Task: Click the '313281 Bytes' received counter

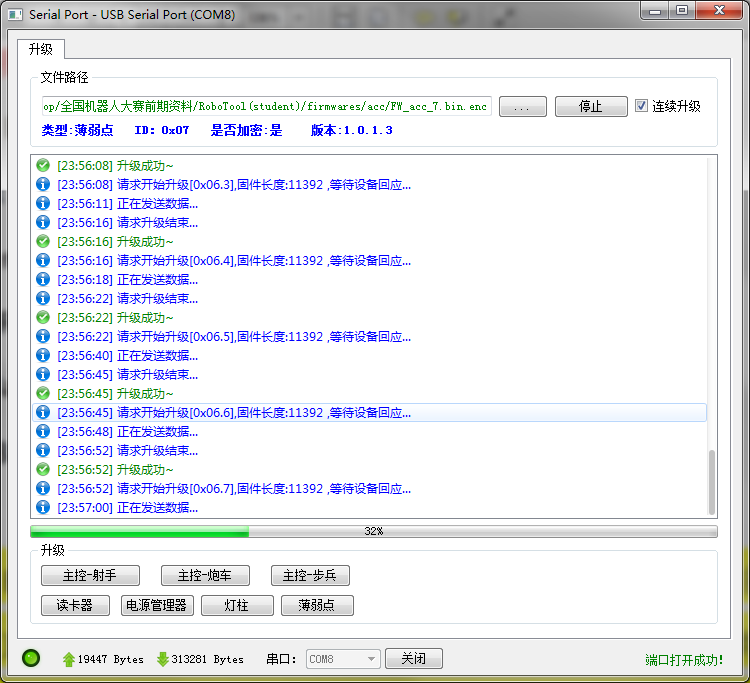Action: point(207,659)
